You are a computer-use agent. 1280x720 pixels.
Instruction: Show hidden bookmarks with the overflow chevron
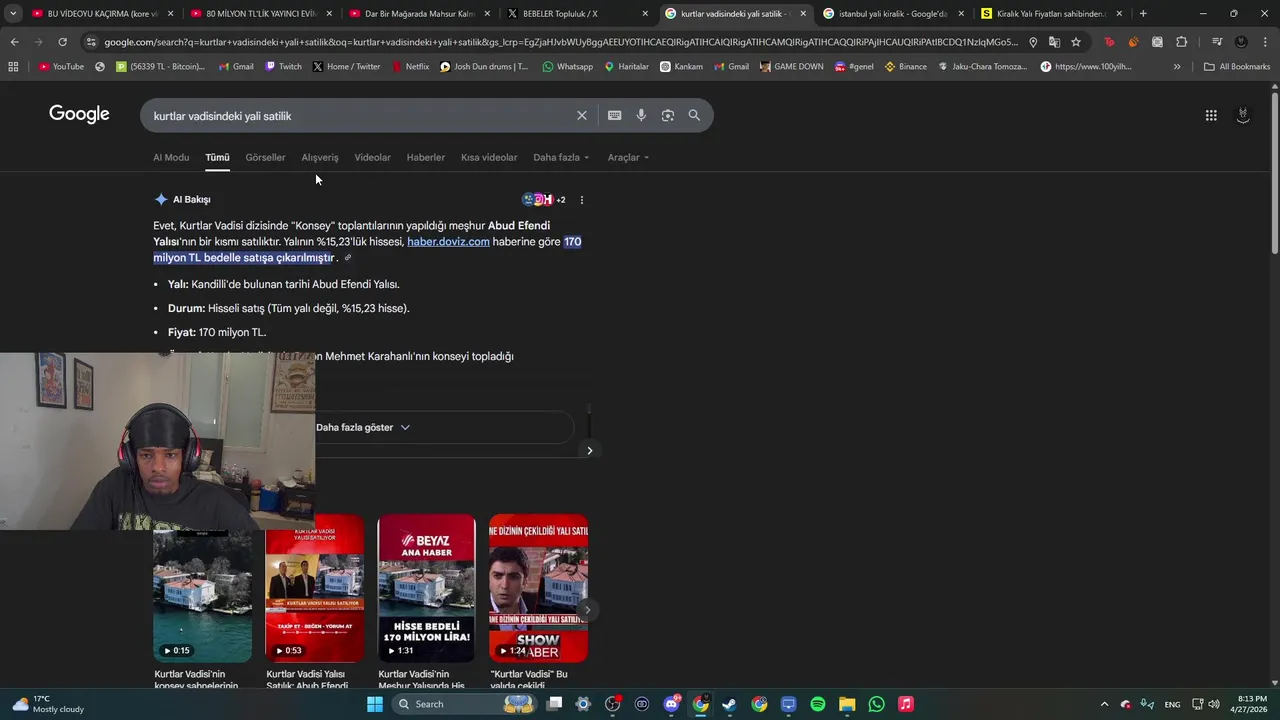pyautogui.click(x=1177, y=66)
